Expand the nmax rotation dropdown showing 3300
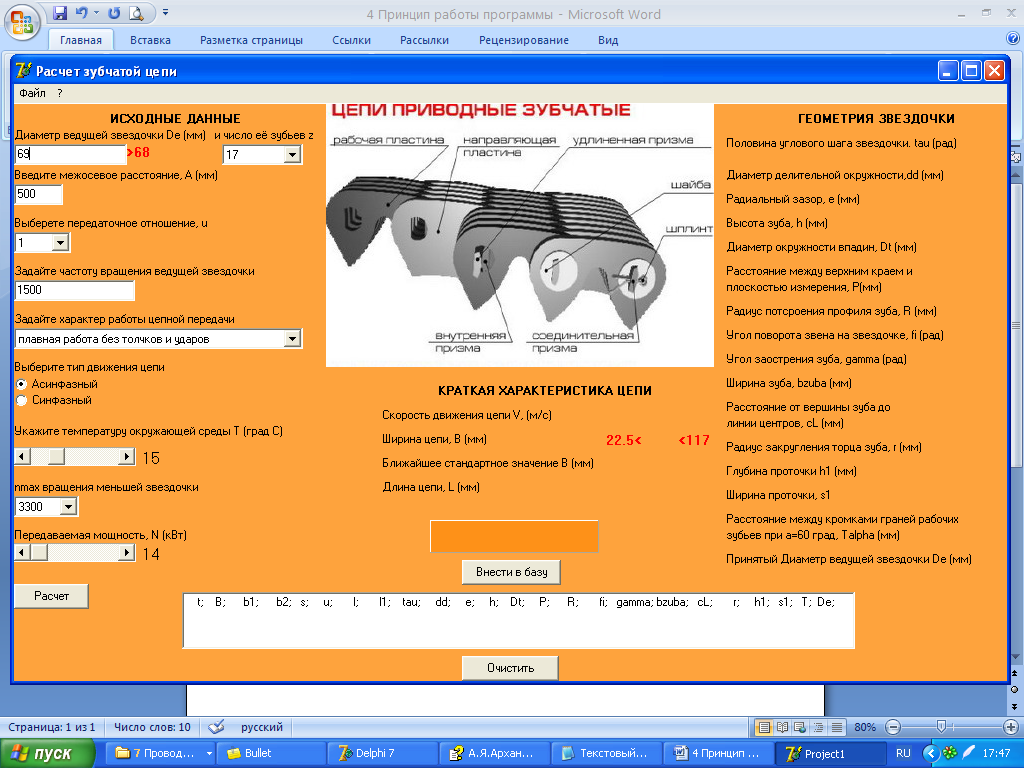 click(x=68, y=507)
